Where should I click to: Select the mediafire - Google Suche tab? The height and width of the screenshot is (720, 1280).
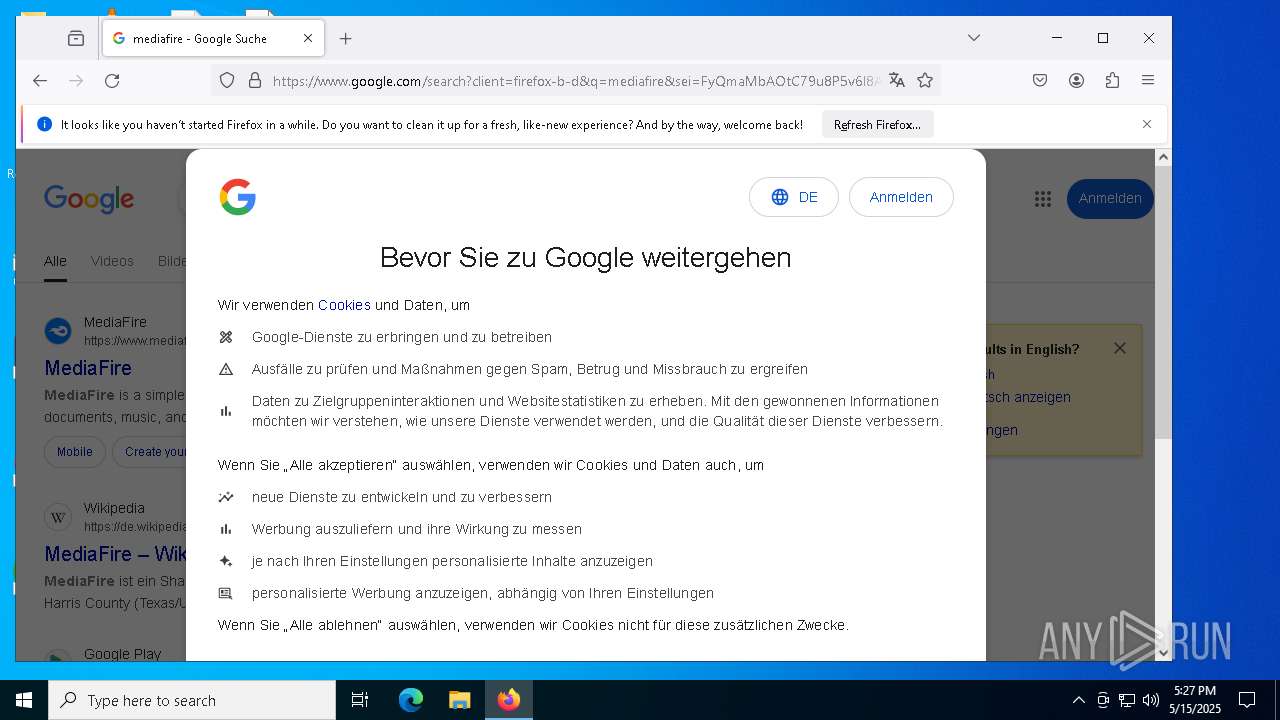pyautogui.click(x=213, y=38)
